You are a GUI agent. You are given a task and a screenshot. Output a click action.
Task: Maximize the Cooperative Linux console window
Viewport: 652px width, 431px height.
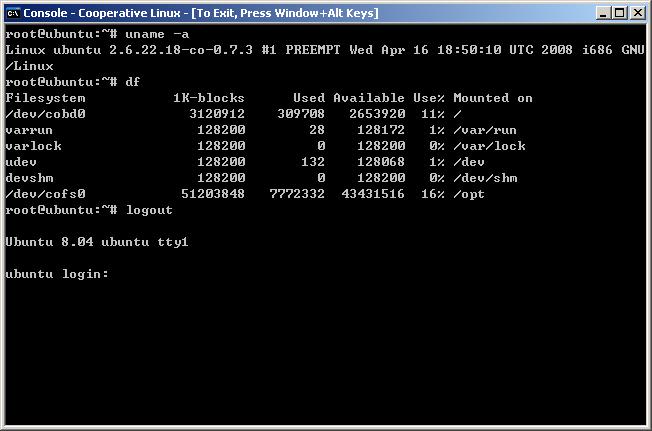point(620,13)
